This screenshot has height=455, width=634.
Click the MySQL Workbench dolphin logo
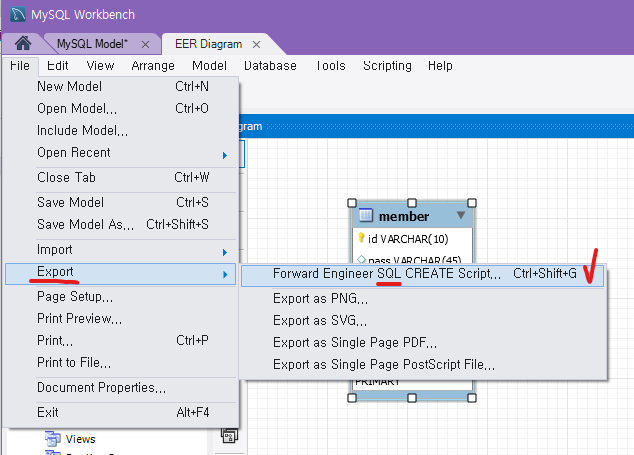18,15
